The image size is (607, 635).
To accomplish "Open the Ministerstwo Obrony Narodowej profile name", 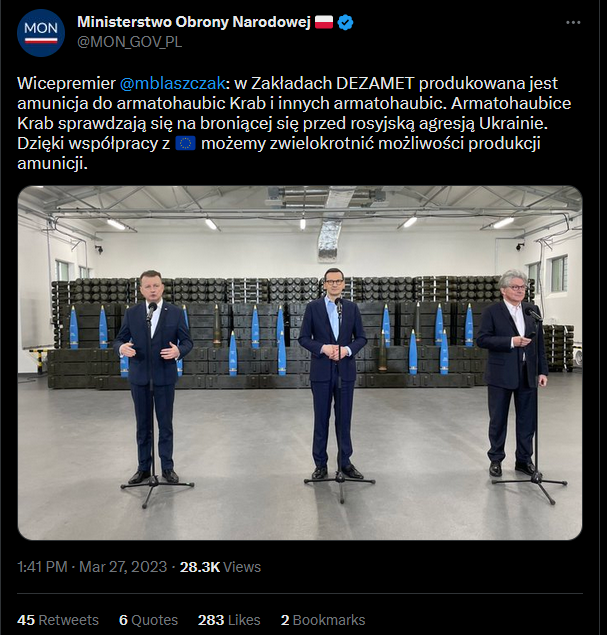I will 193,22.
